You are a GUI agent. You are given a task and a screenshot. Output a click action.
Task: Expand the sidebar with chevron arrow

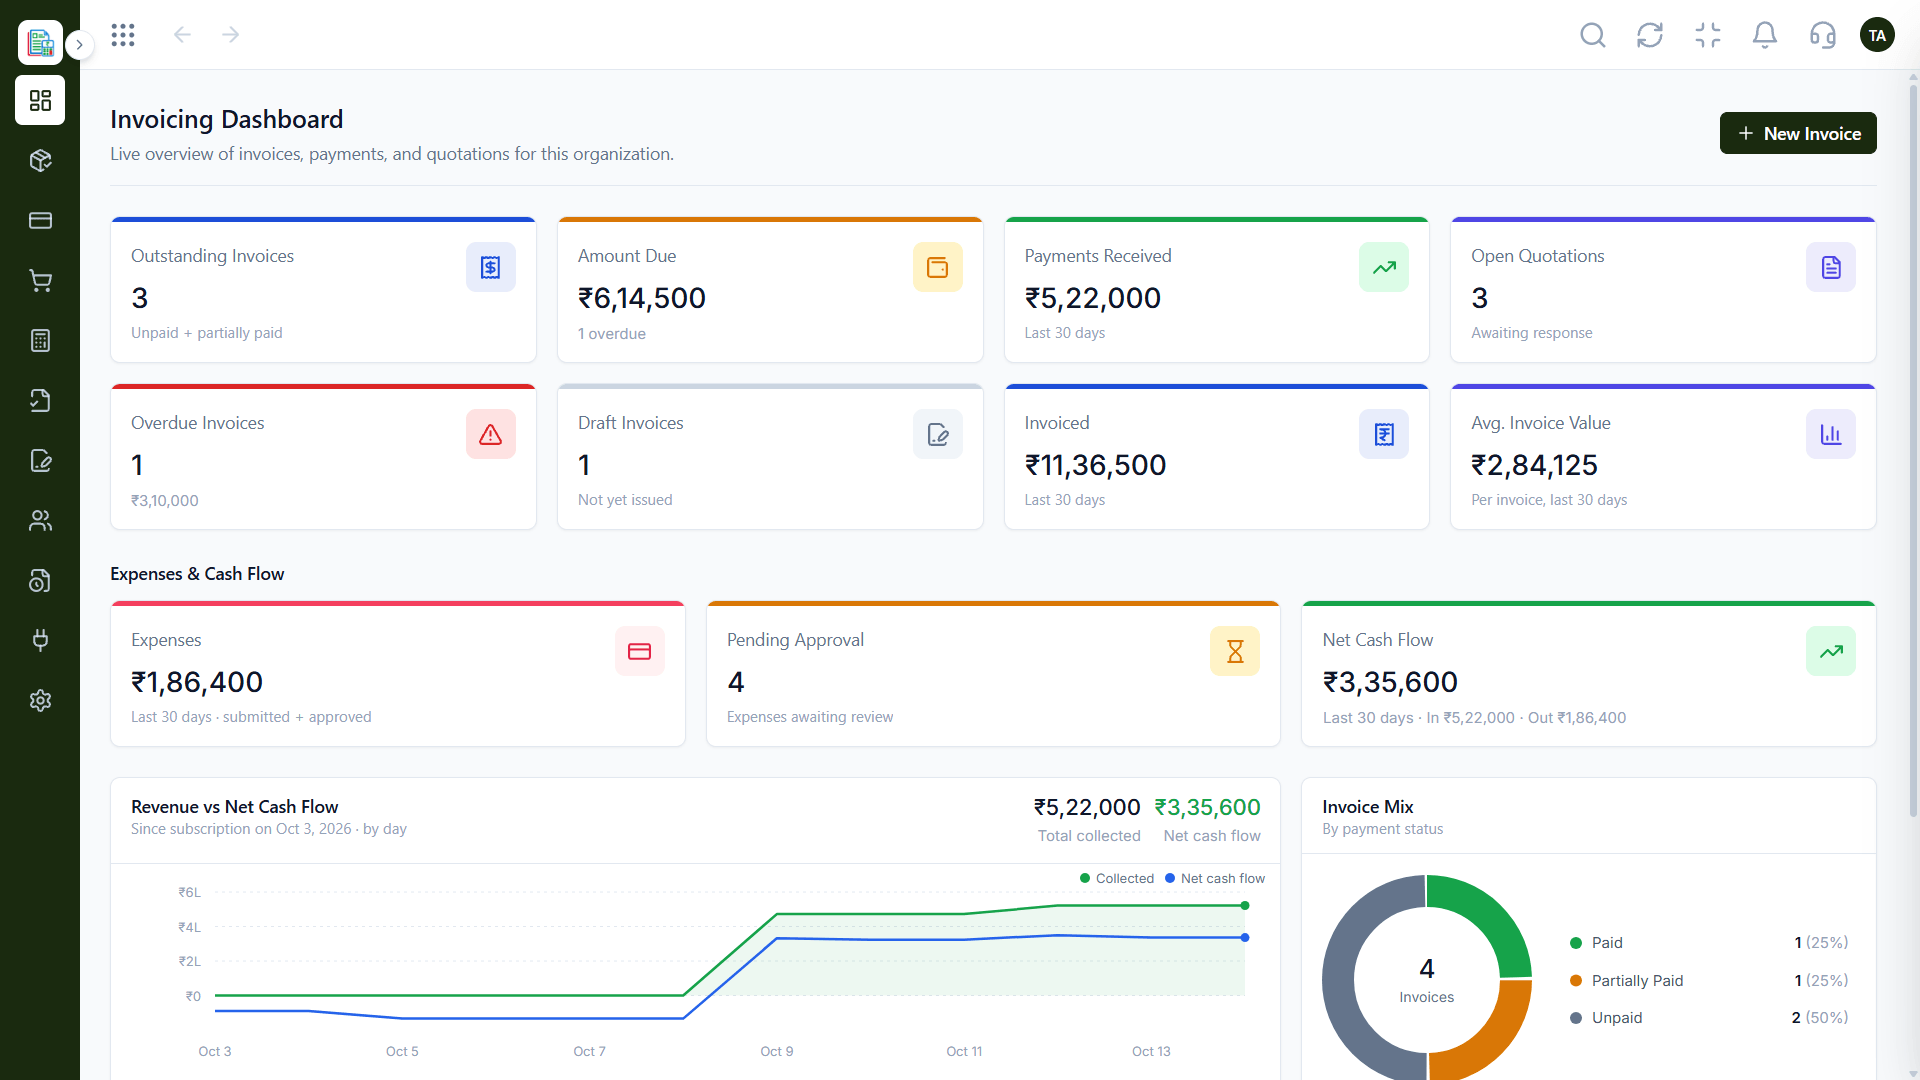79,44
